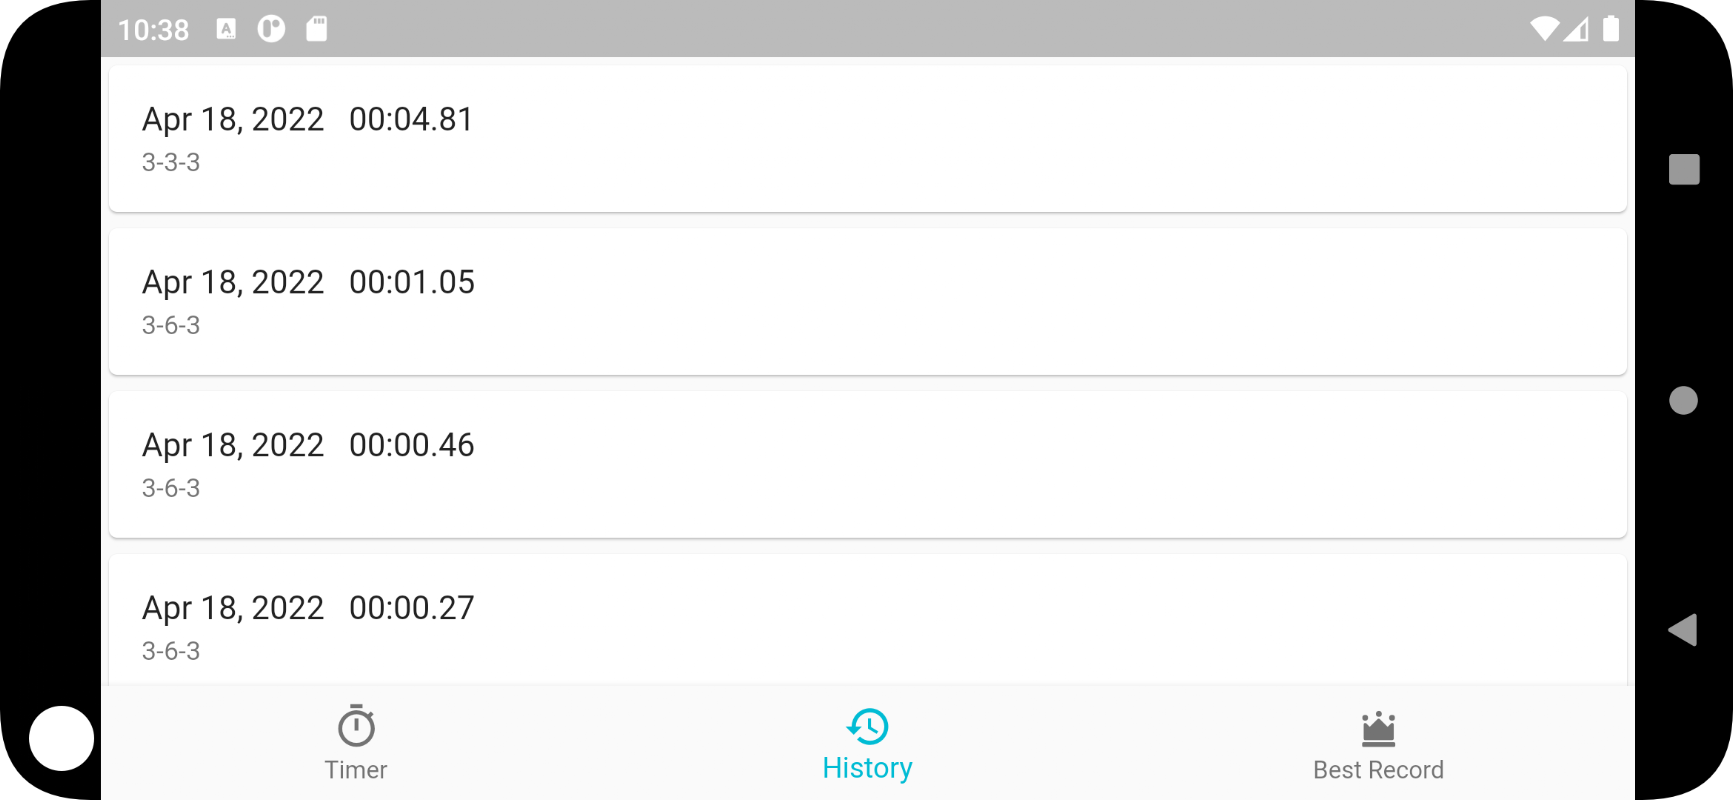Tap the Android back triangle button
Screen dimensions: 1733x800
(1683, 630)
